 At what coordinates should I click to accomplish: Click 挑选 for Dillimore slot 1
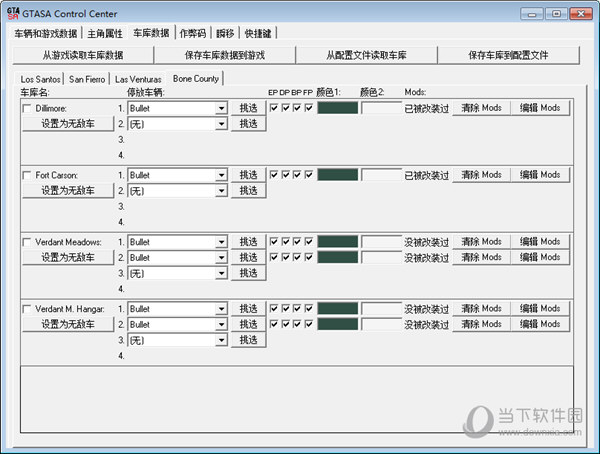(x=248, y=108)
